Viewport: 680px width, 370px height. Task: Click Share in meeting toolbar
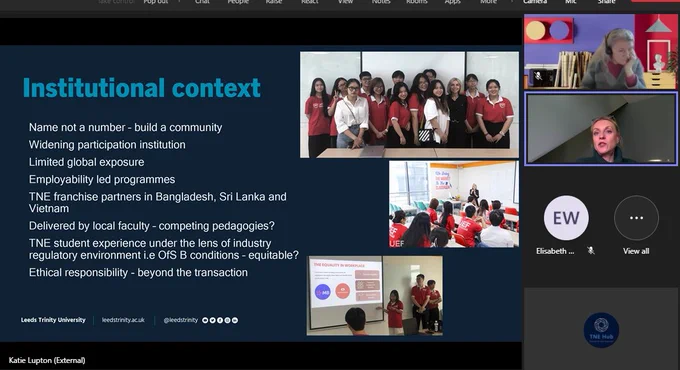click(x=606, y=2)
